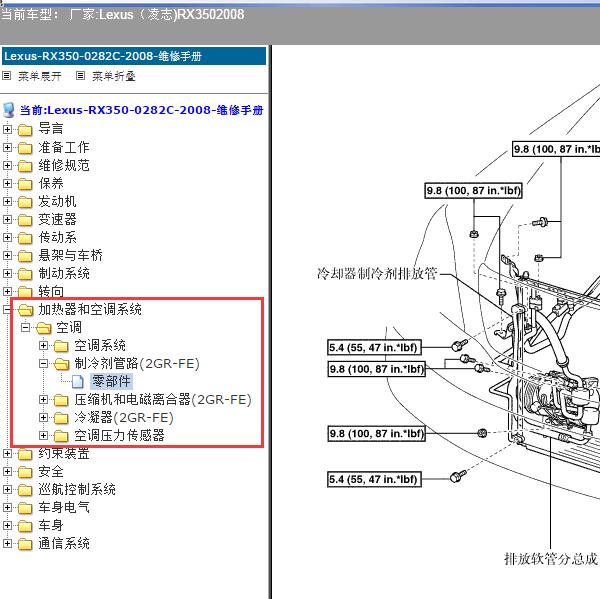Click the 车身电气 folder icon
Viewport: 600px width, 599px height.
pyautogui.click(x=25, y=508)
